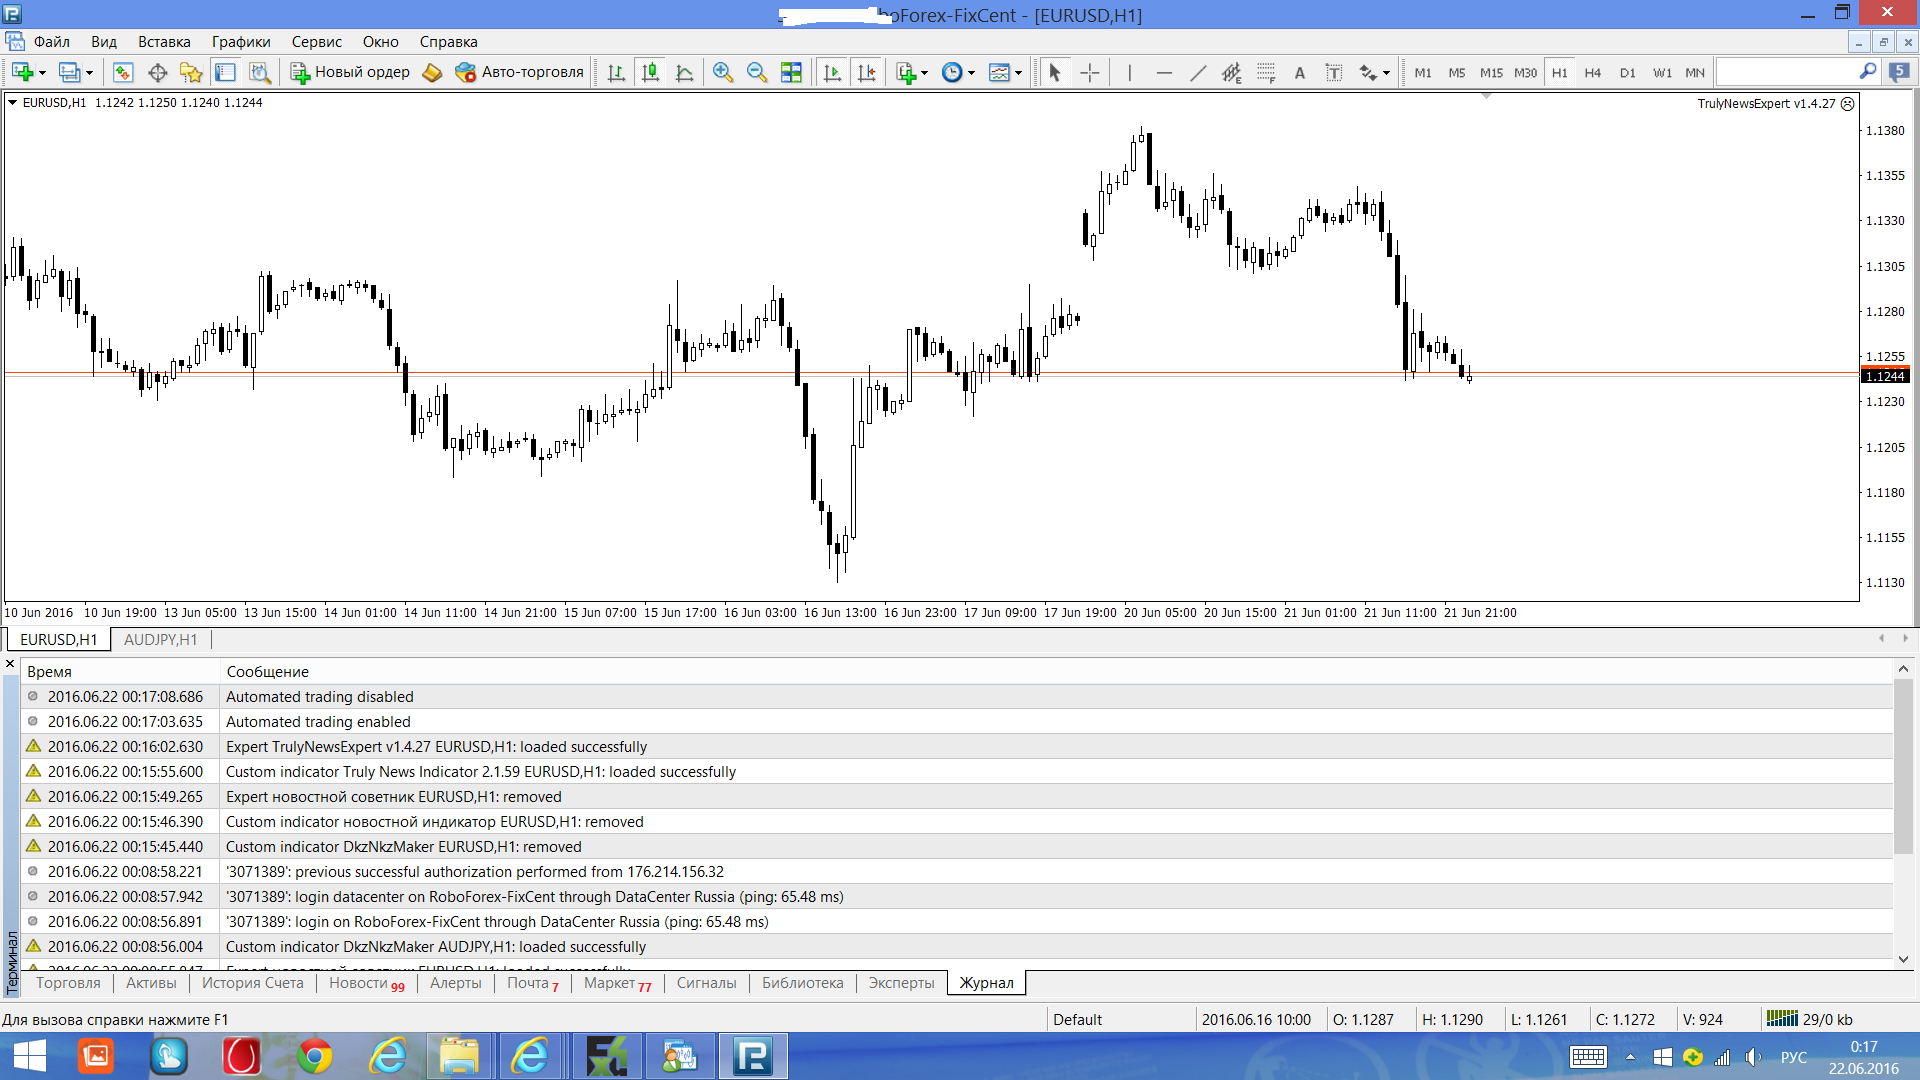Screen dimensions: 1920x1080
Task: Switch to bar chart type
Action: [x=616, y=72]
